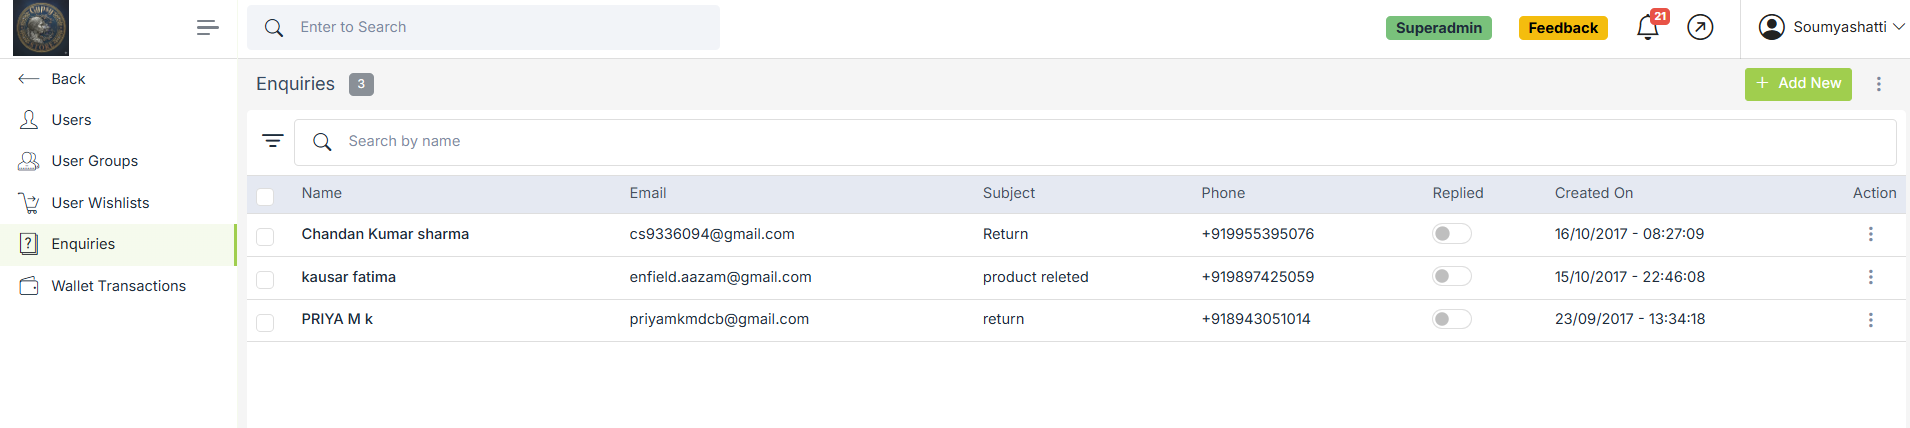Open action menu for Chandan Kumar sharma
1910x428 pixels.
click(x=1870, y=234)
